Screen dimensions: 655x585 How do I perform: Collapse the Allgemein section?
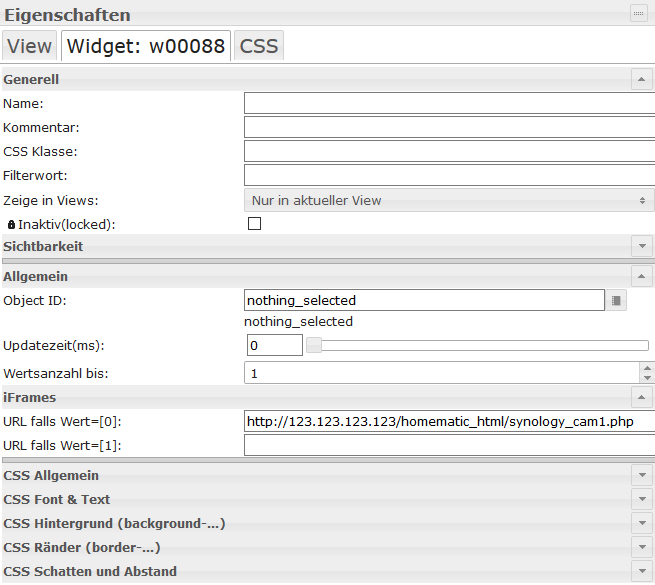pos(642,276)
